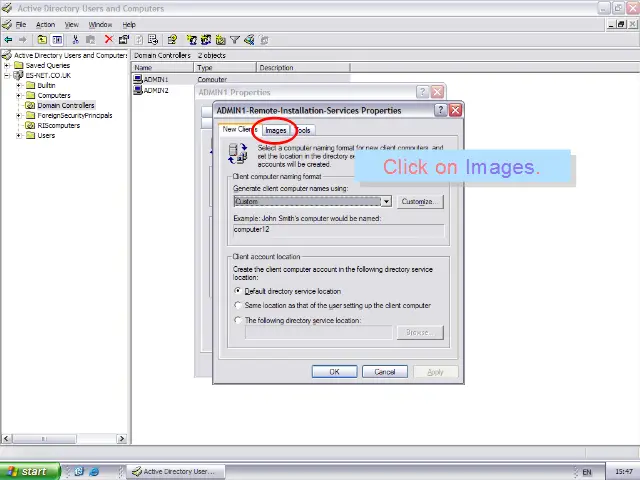Click the toolbar Help icon

[x=172, y=40]
